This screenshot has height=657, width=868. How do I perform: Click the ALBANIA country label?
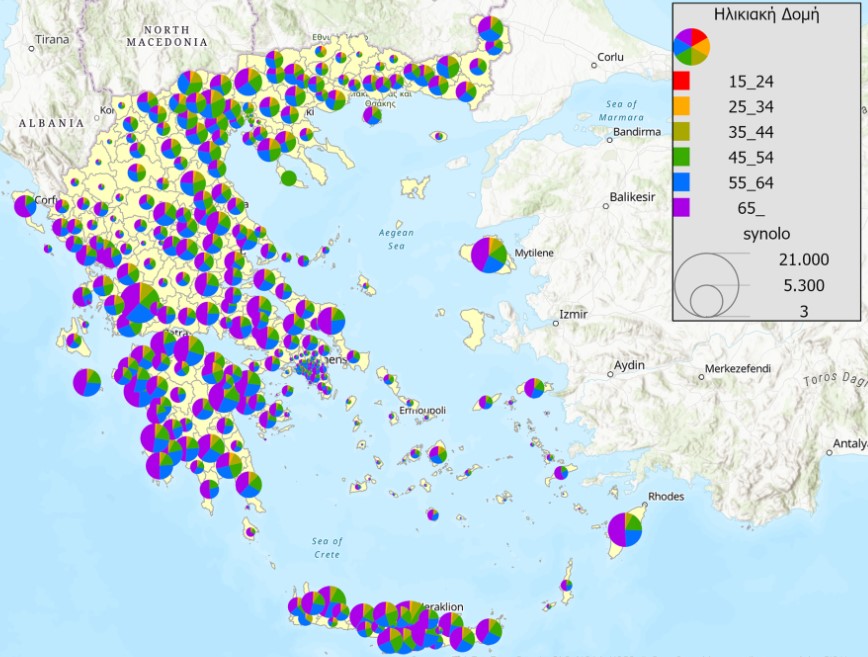51,123
